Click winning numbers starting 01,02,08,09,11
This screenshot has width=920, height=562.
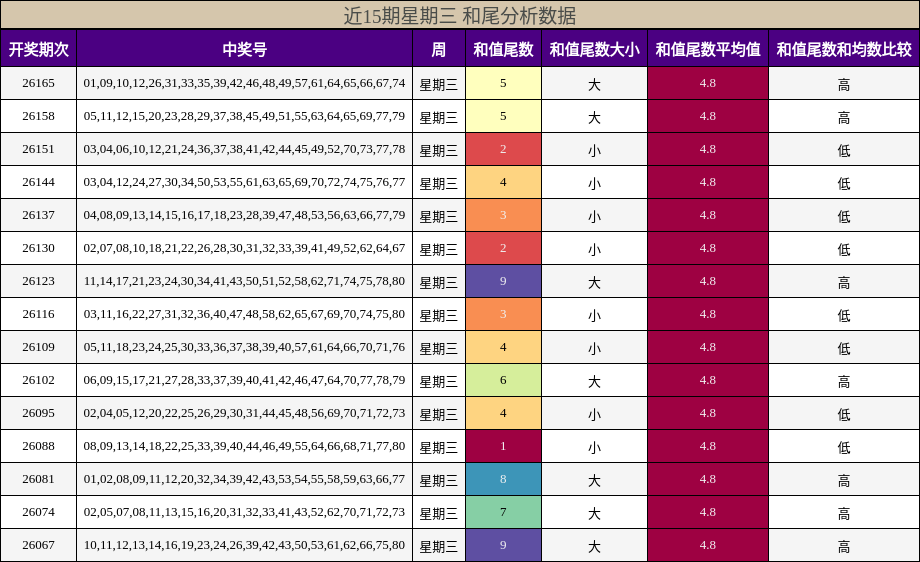tap(245, 479)
